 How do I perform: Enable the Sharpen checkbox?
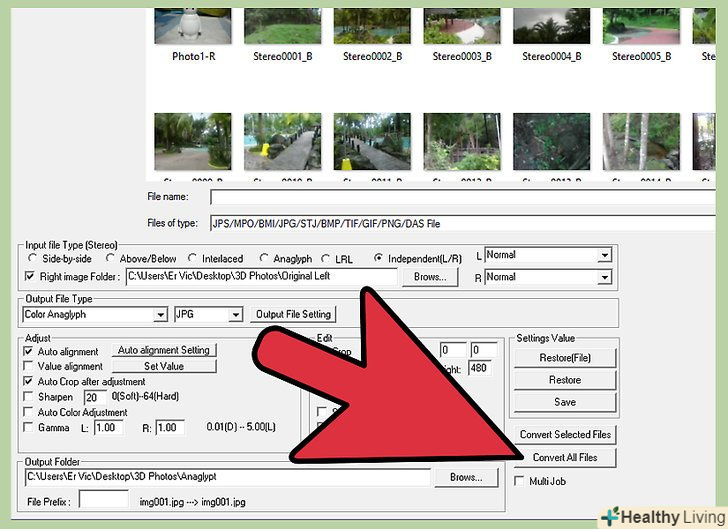click(28, 397)
